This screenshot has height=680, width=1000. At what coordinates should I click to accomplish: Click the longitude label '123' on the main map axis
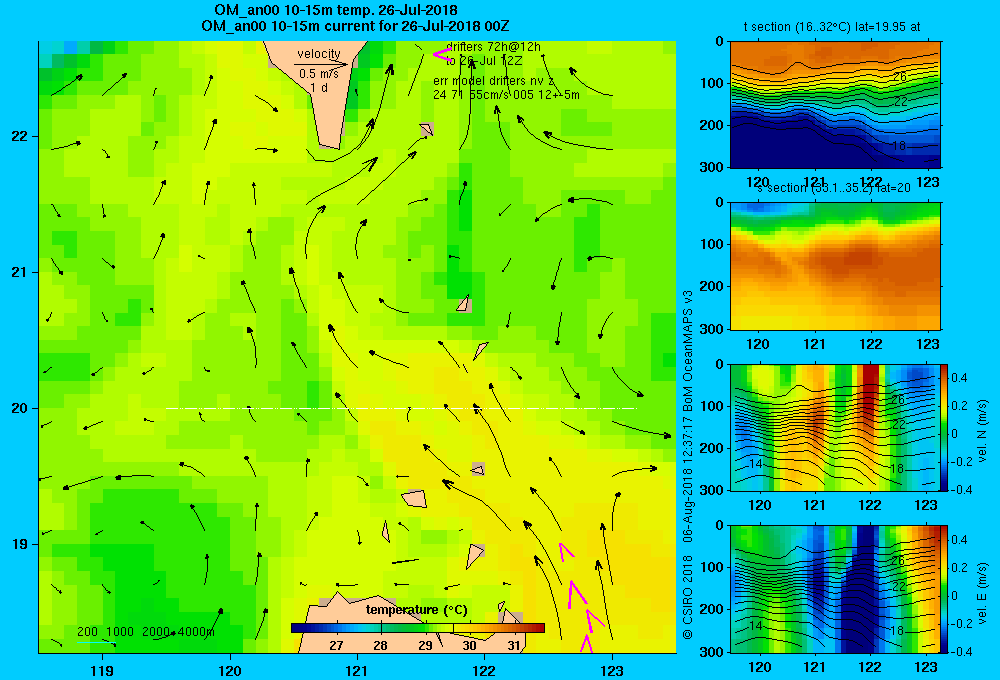[x=612, y=670]
